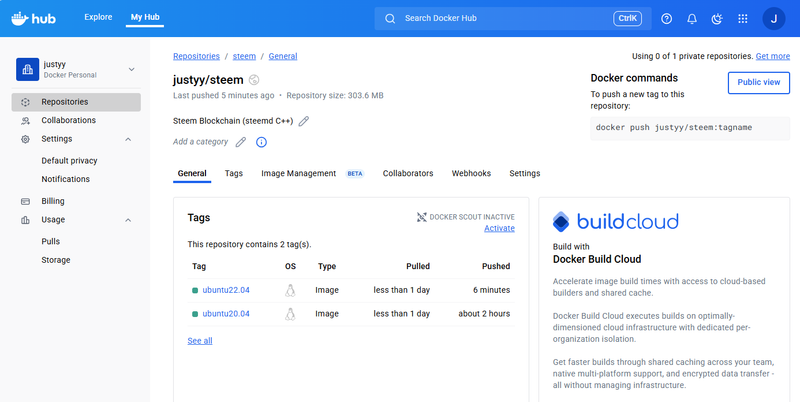Switch to the Tags tab

(234, 173)
